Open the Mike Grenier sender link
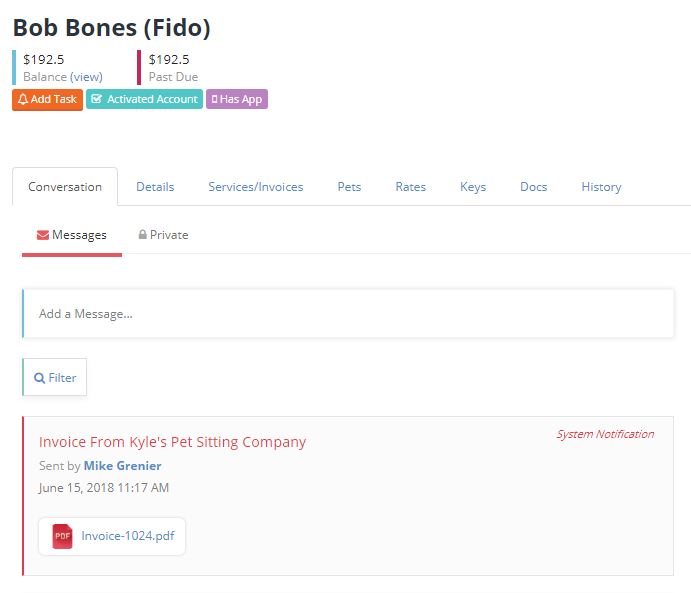This screenshot has width=691, height=593. pos(123,466)
